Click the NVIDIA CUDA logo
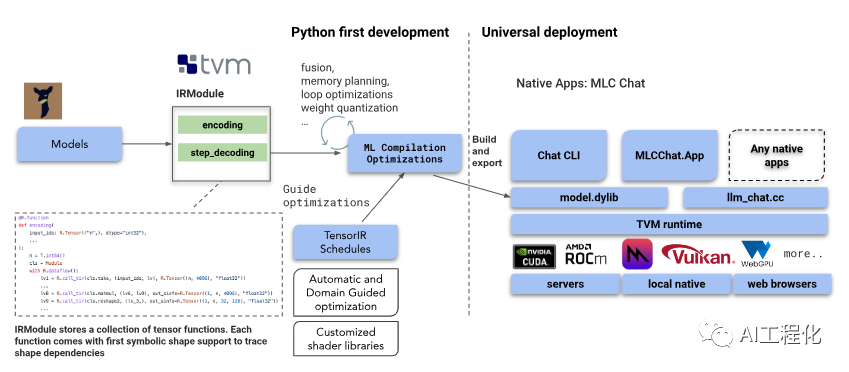Screen dimensions: 849x372 534,256
